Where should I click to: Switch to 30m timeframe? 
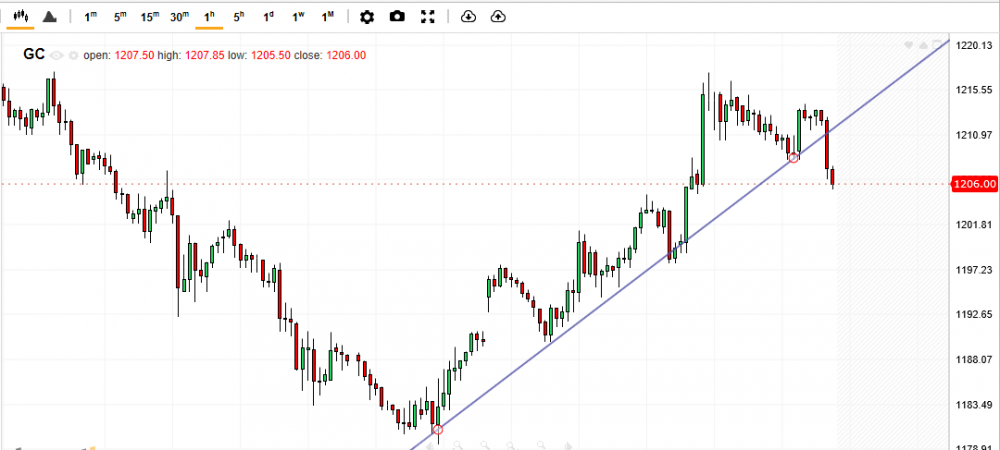[x=179, y=17]
